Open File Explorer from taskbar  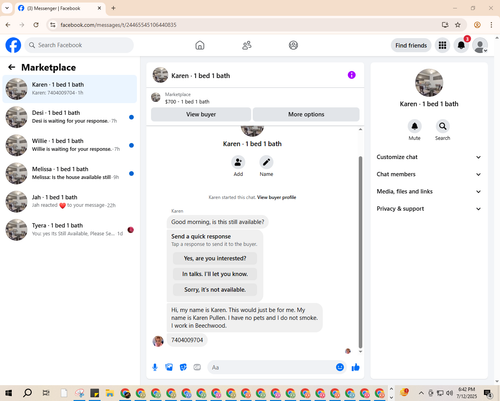coord(110,393)
